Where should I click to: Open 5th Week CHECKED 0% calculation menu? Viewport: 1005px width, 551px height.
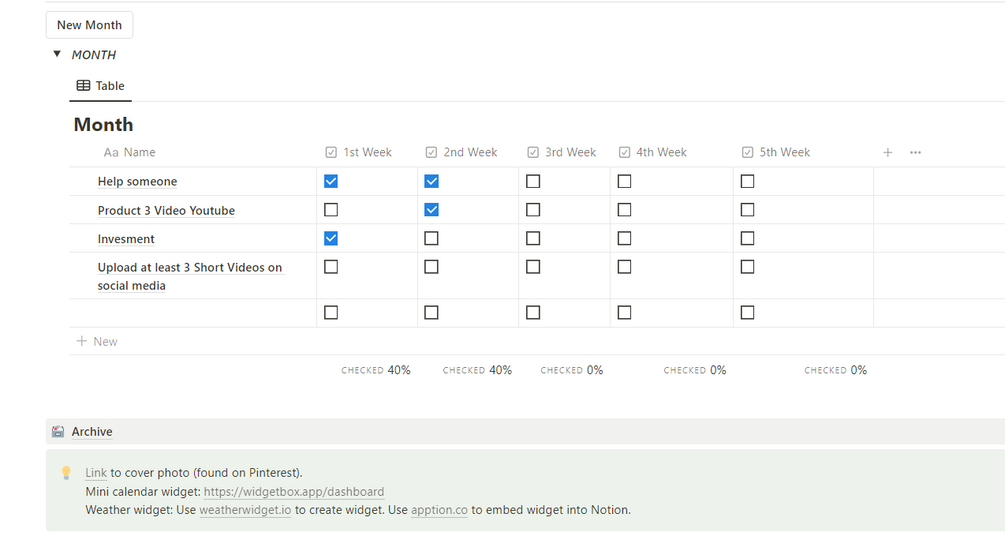[x=835, y=370]
